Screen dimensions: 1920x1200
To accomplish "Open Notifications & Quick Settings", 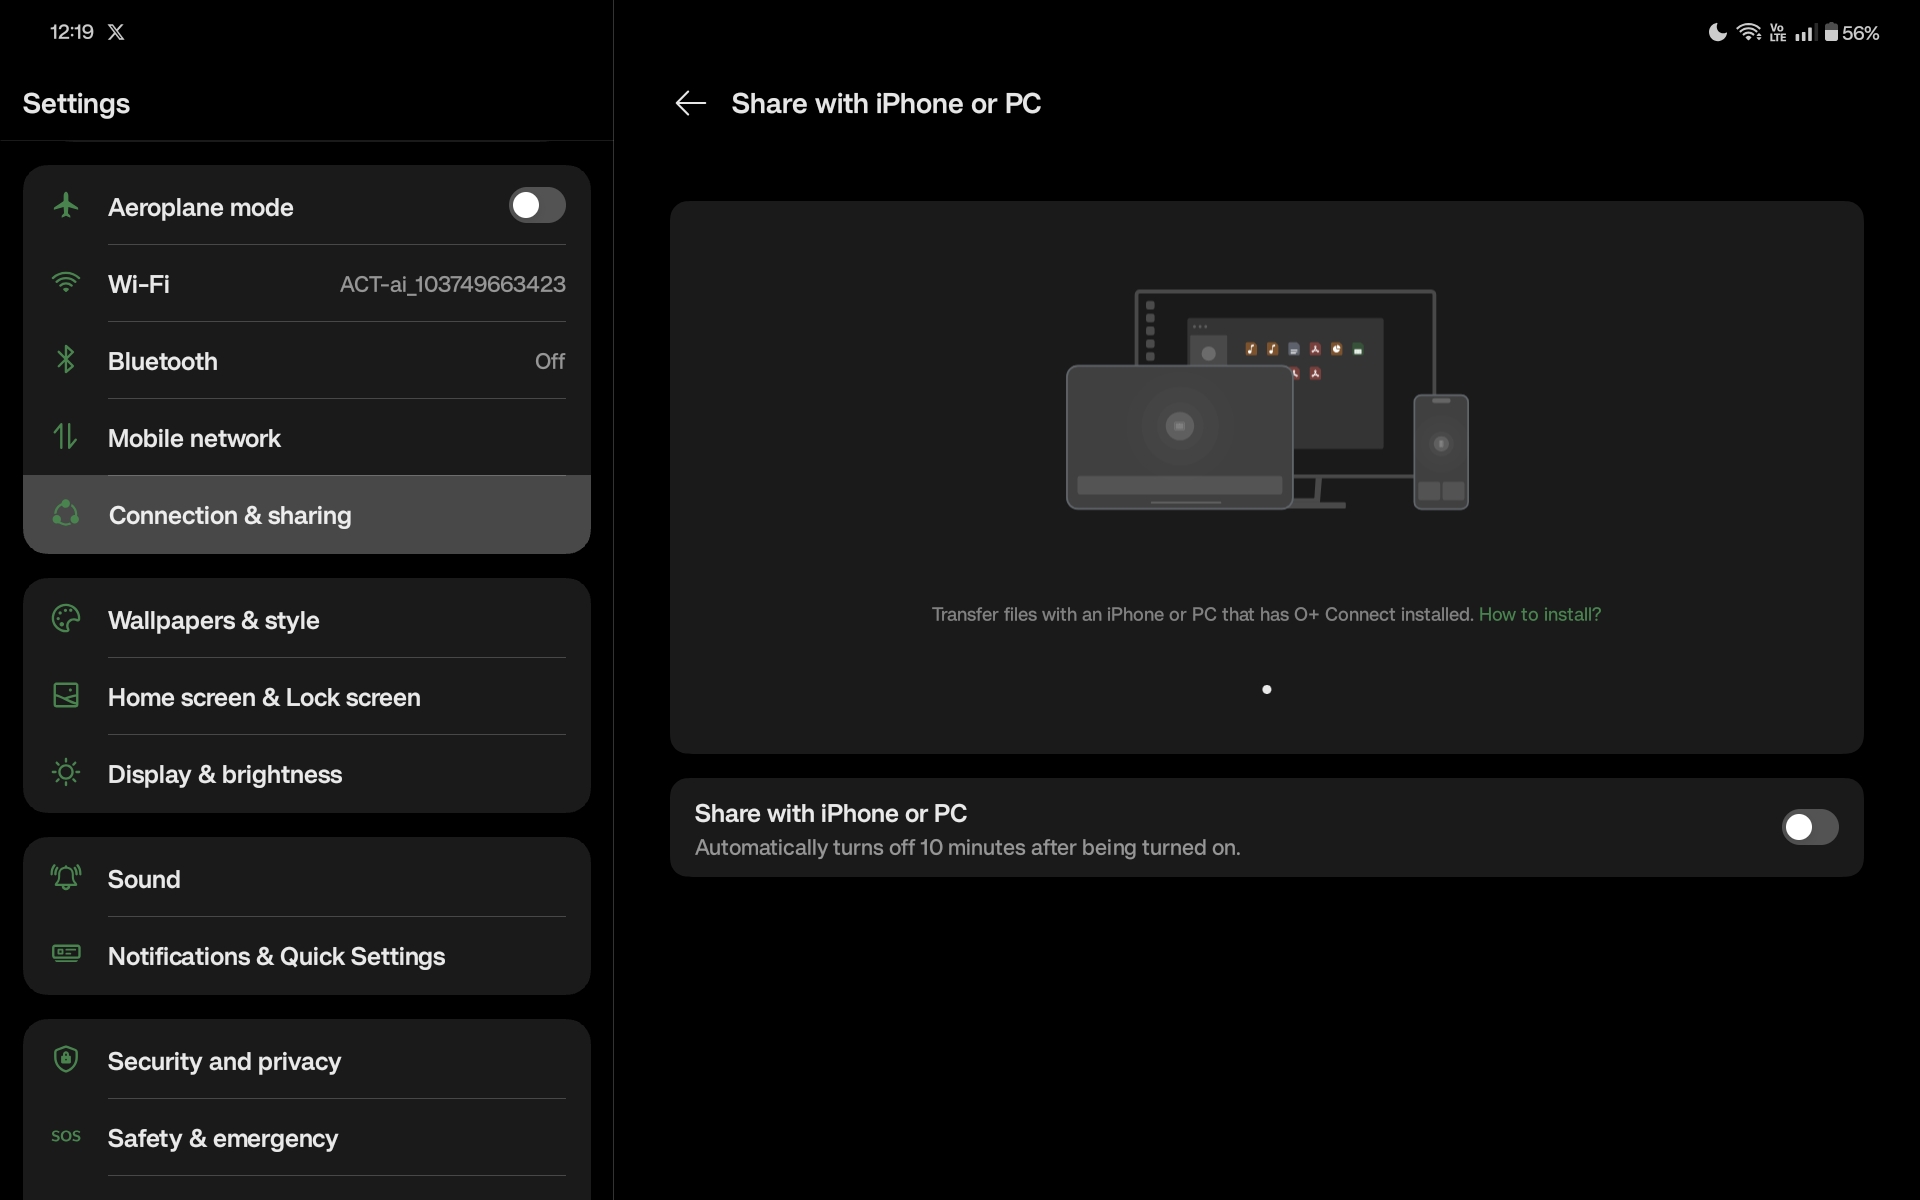I will (307, 956).
